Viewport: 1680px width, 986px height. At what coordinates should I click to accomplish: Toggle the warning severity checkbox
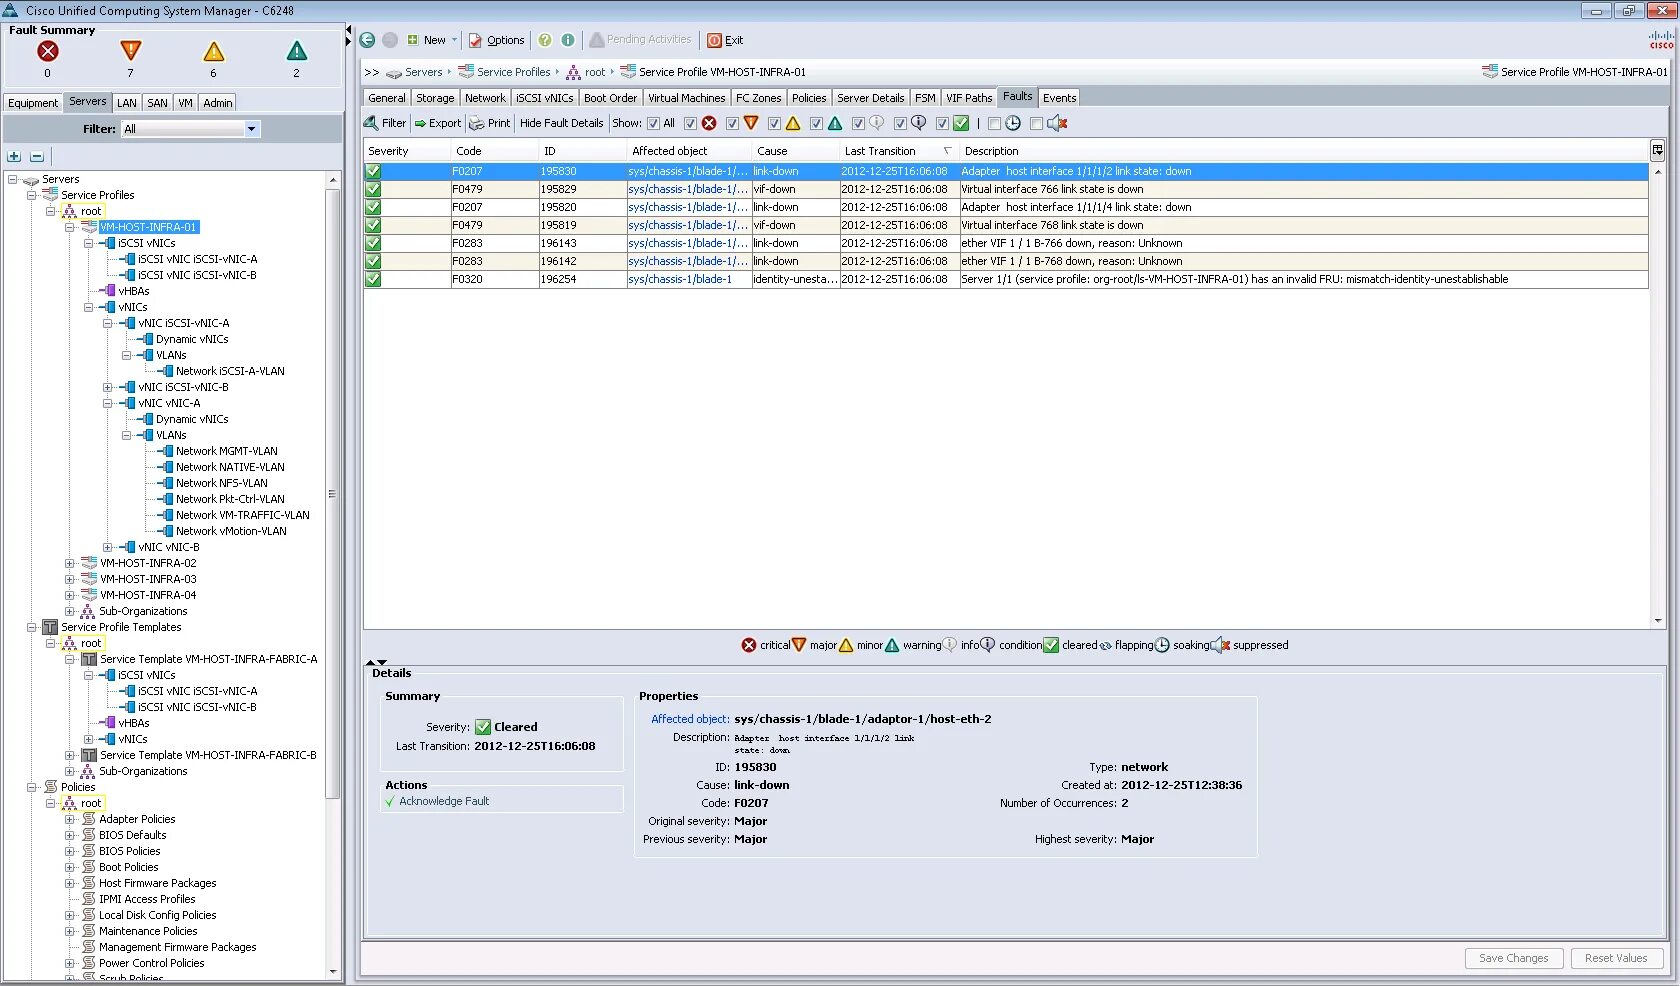tap(816, 123)
